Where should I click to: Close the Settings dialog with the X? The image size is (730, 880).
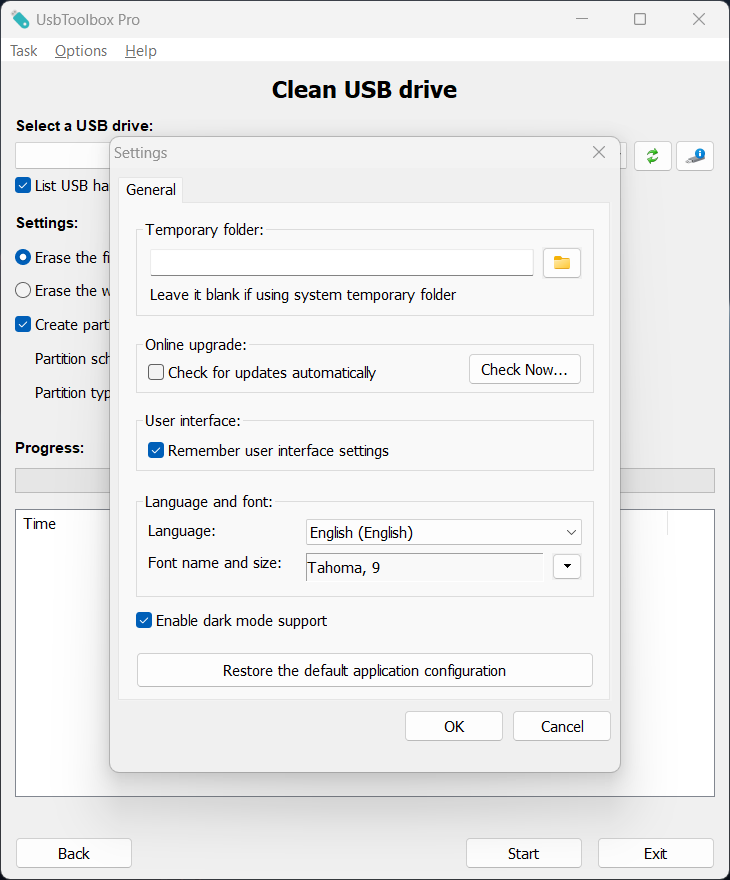coord(599,152)
